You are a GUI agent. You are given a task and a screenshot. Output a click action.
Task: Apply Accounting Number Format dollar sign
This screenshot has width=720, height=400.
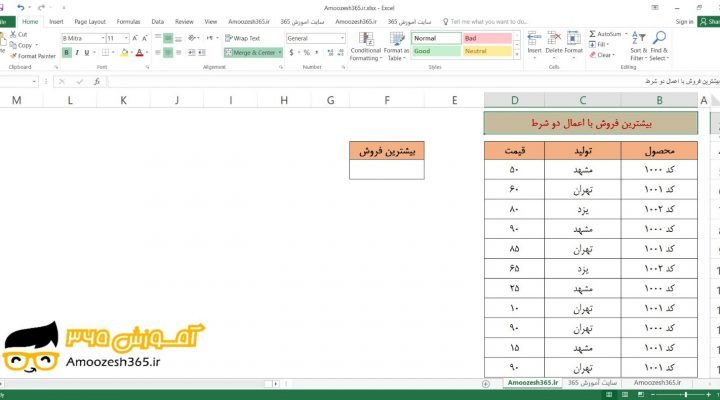(x=291, y=53)
